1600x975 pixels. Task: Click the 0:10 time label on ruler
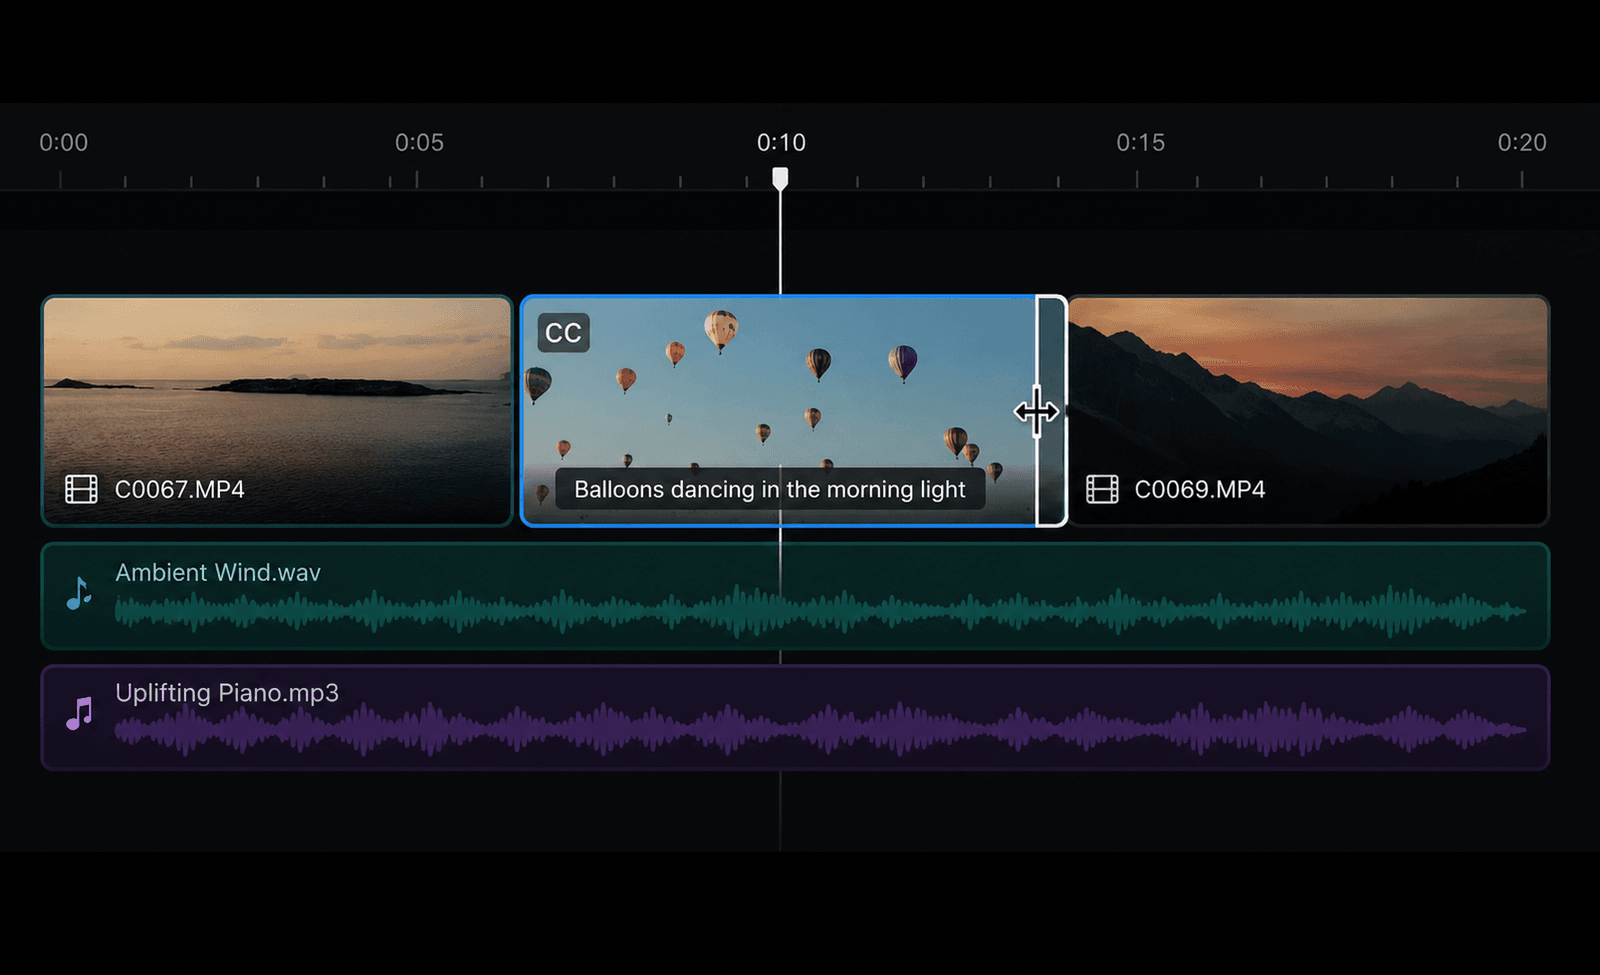click(x=781, y=143)
